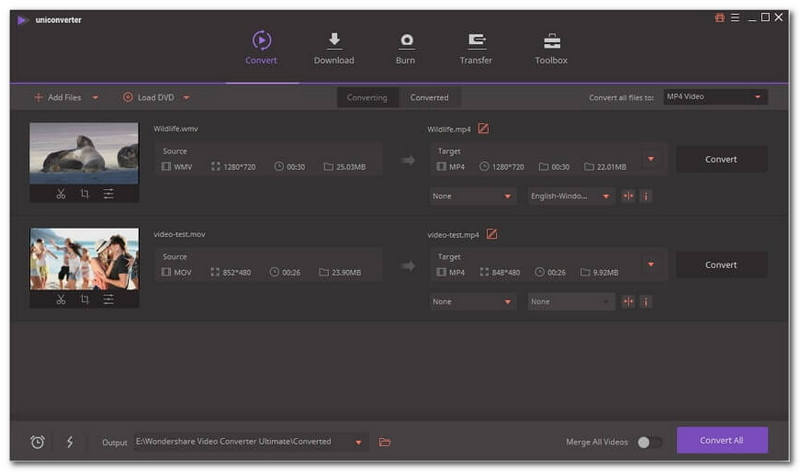This screenshot has height=472, width=800.
Task: Select the Converted tab
Action: point(429,97)
